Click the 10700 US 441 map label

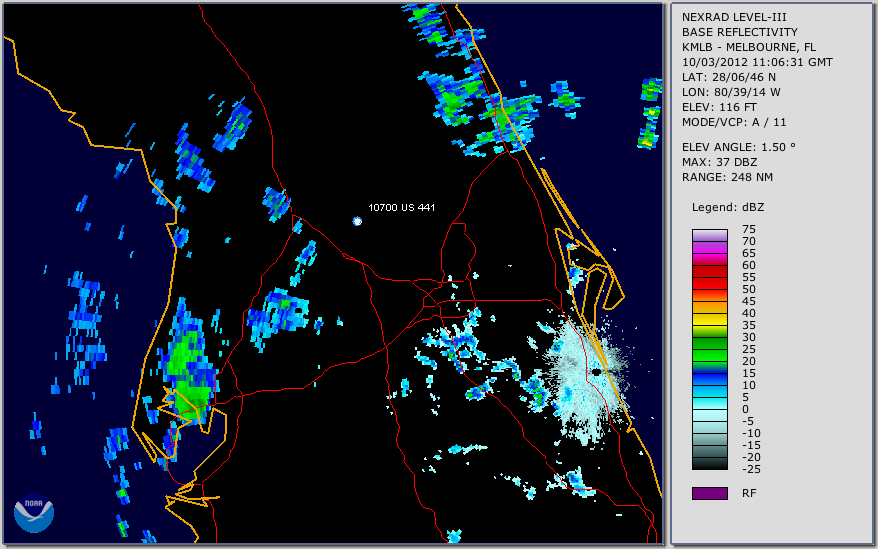[401, 207]
